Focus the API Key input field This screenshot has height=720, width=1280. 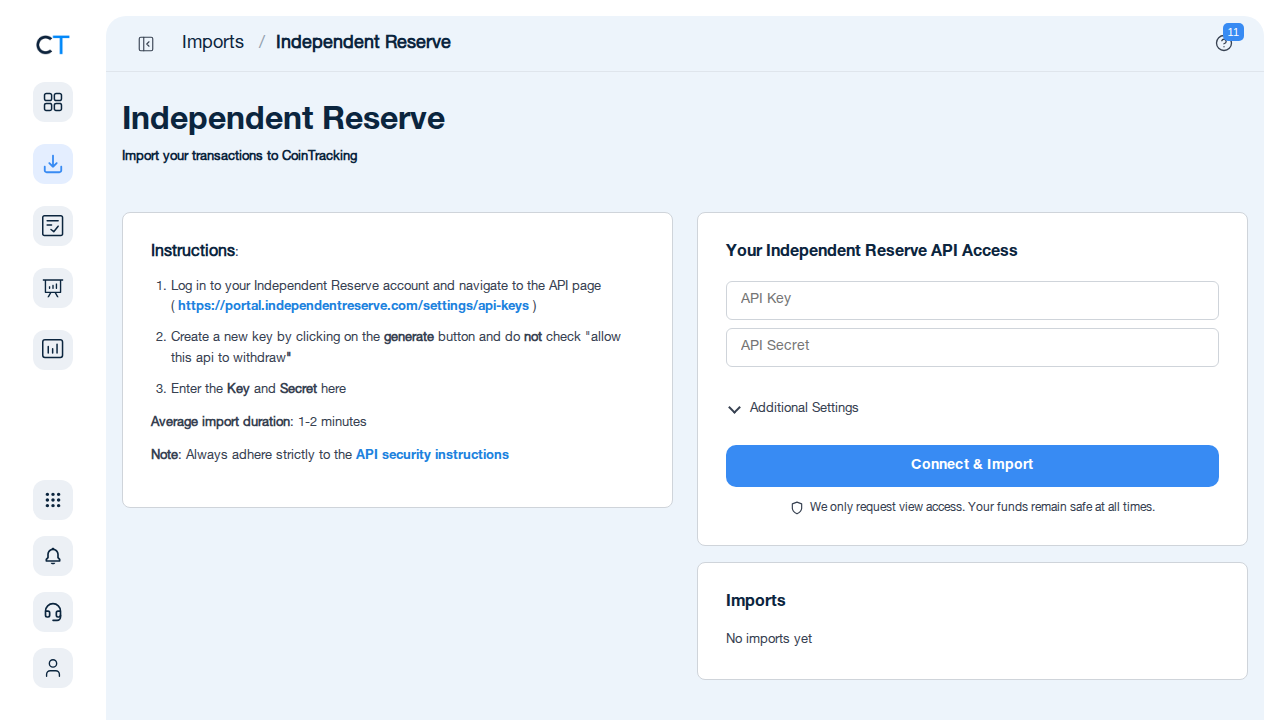pyautogui.click(x=972, y=300)
